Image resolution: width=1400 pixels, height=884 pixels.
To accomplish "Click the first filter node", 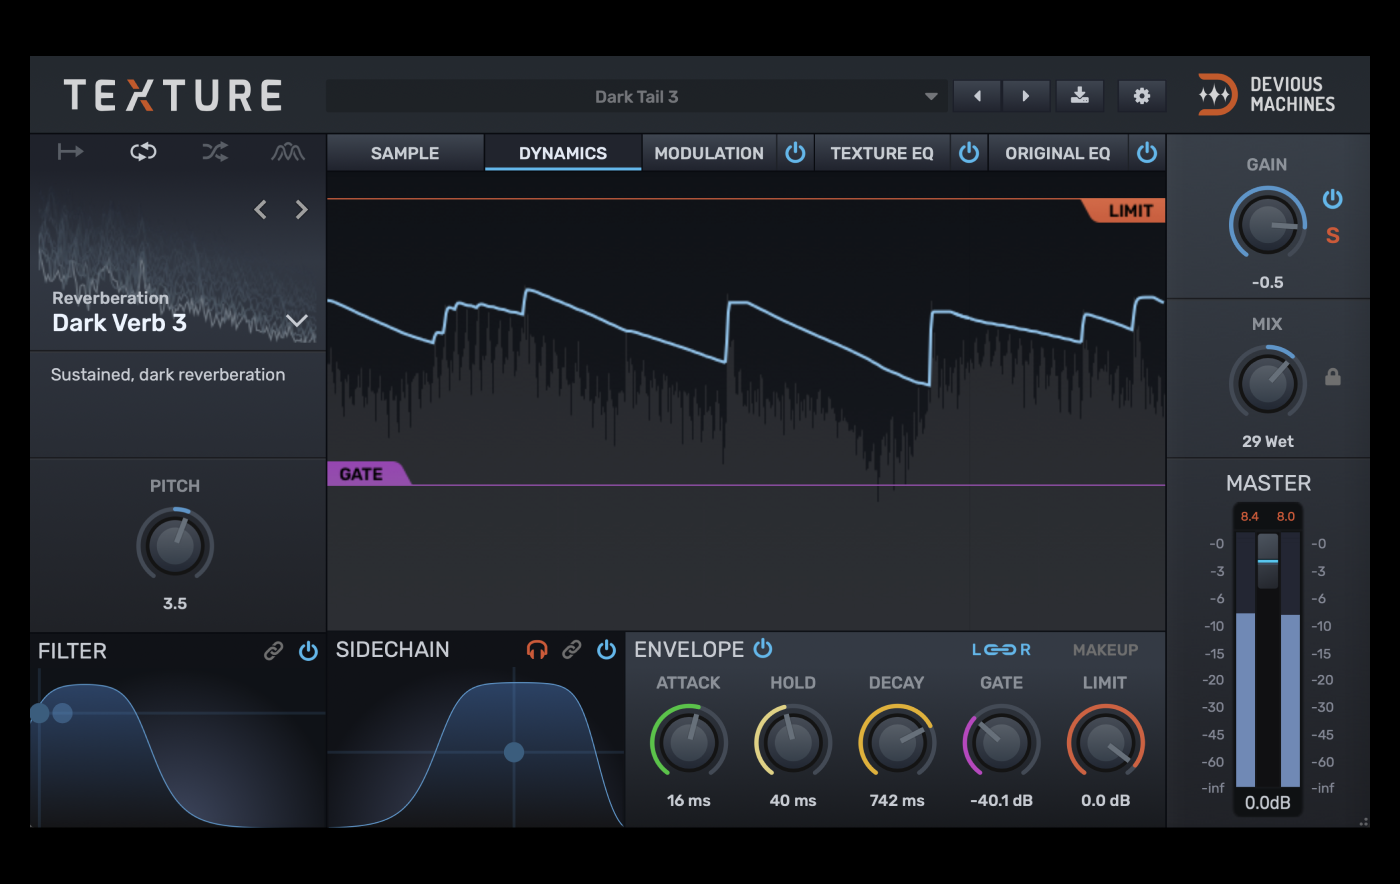I will pos(40,713).
